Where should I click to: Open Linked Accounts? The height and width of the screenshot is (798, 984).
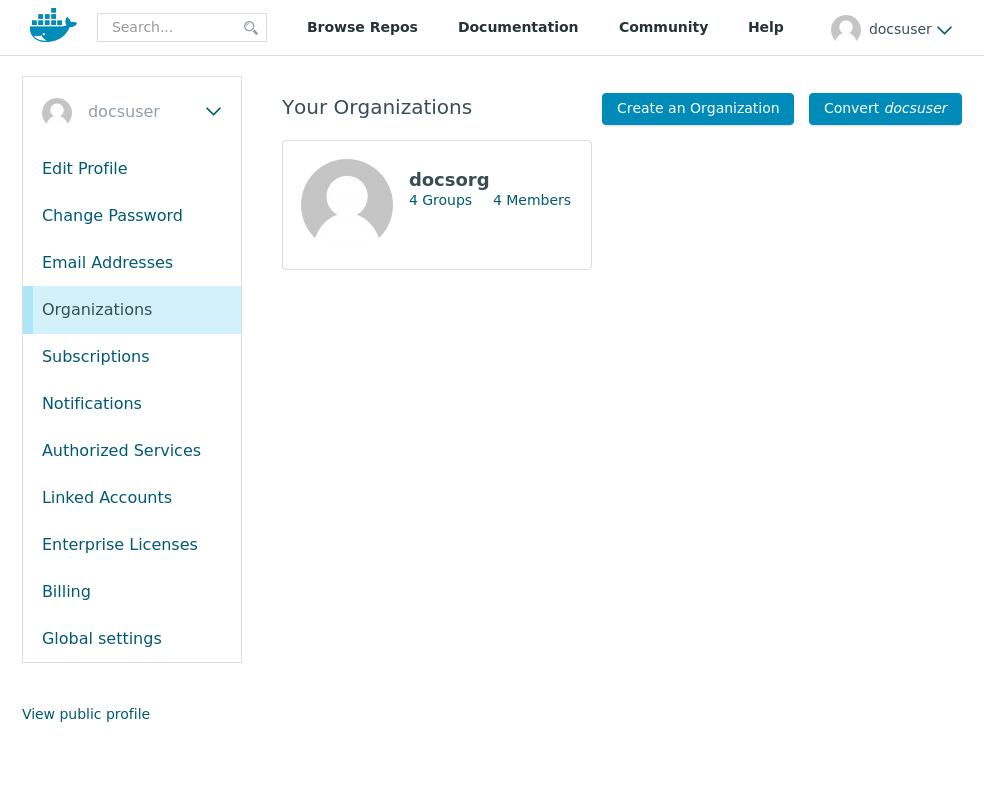[107, 497]
